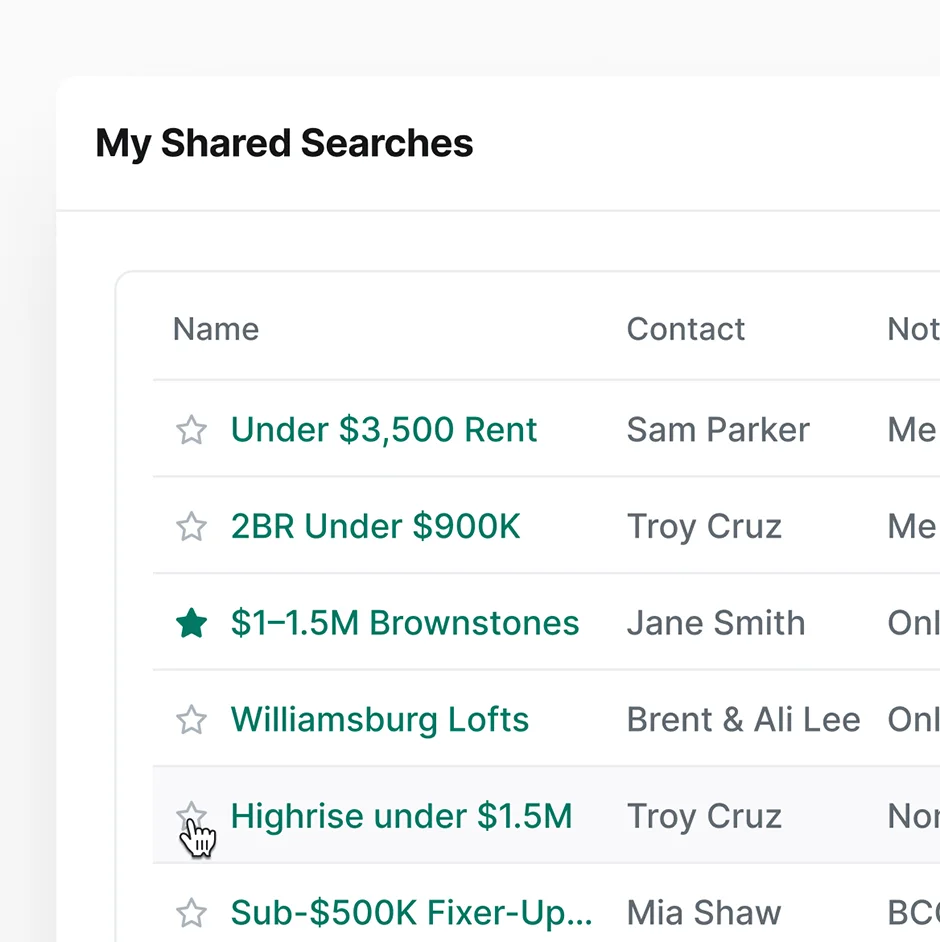Click Troy Cruz in Highrise row
The height and width of the screenshot is (942, 940).
703,817
